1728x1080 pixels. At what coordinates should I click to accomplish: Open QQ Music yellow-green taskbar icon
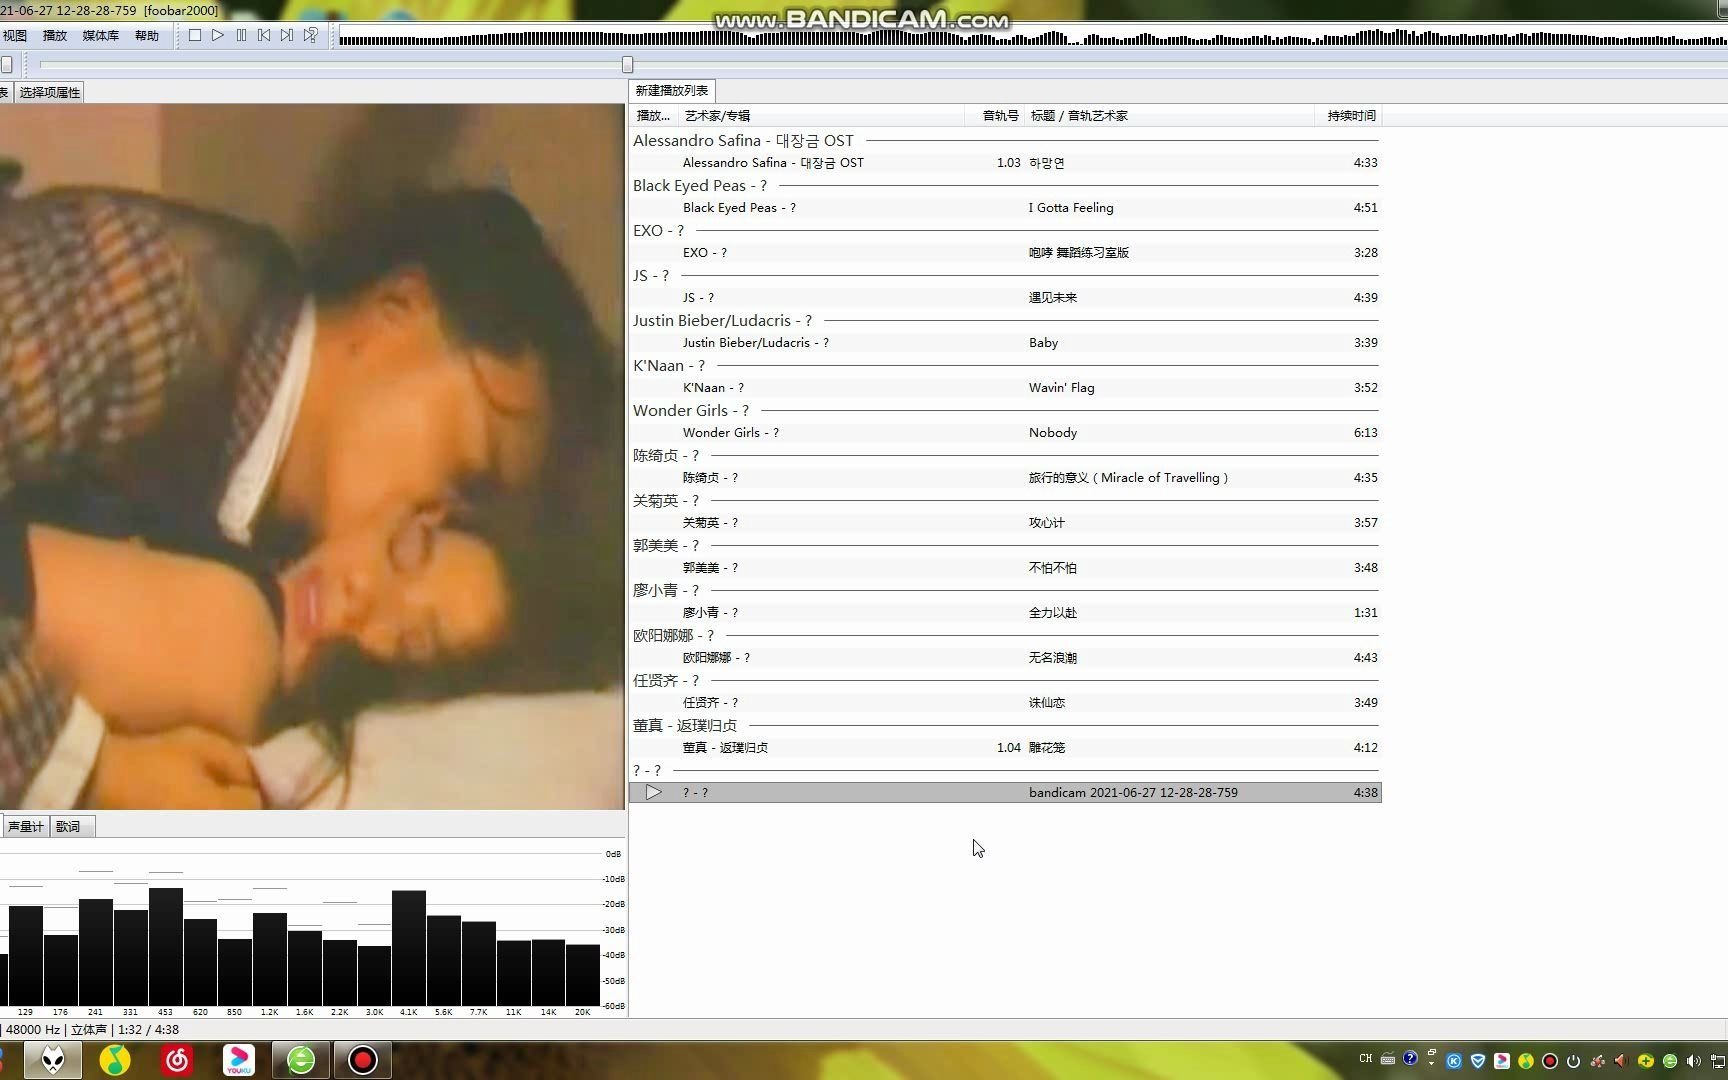(115, 1059)
